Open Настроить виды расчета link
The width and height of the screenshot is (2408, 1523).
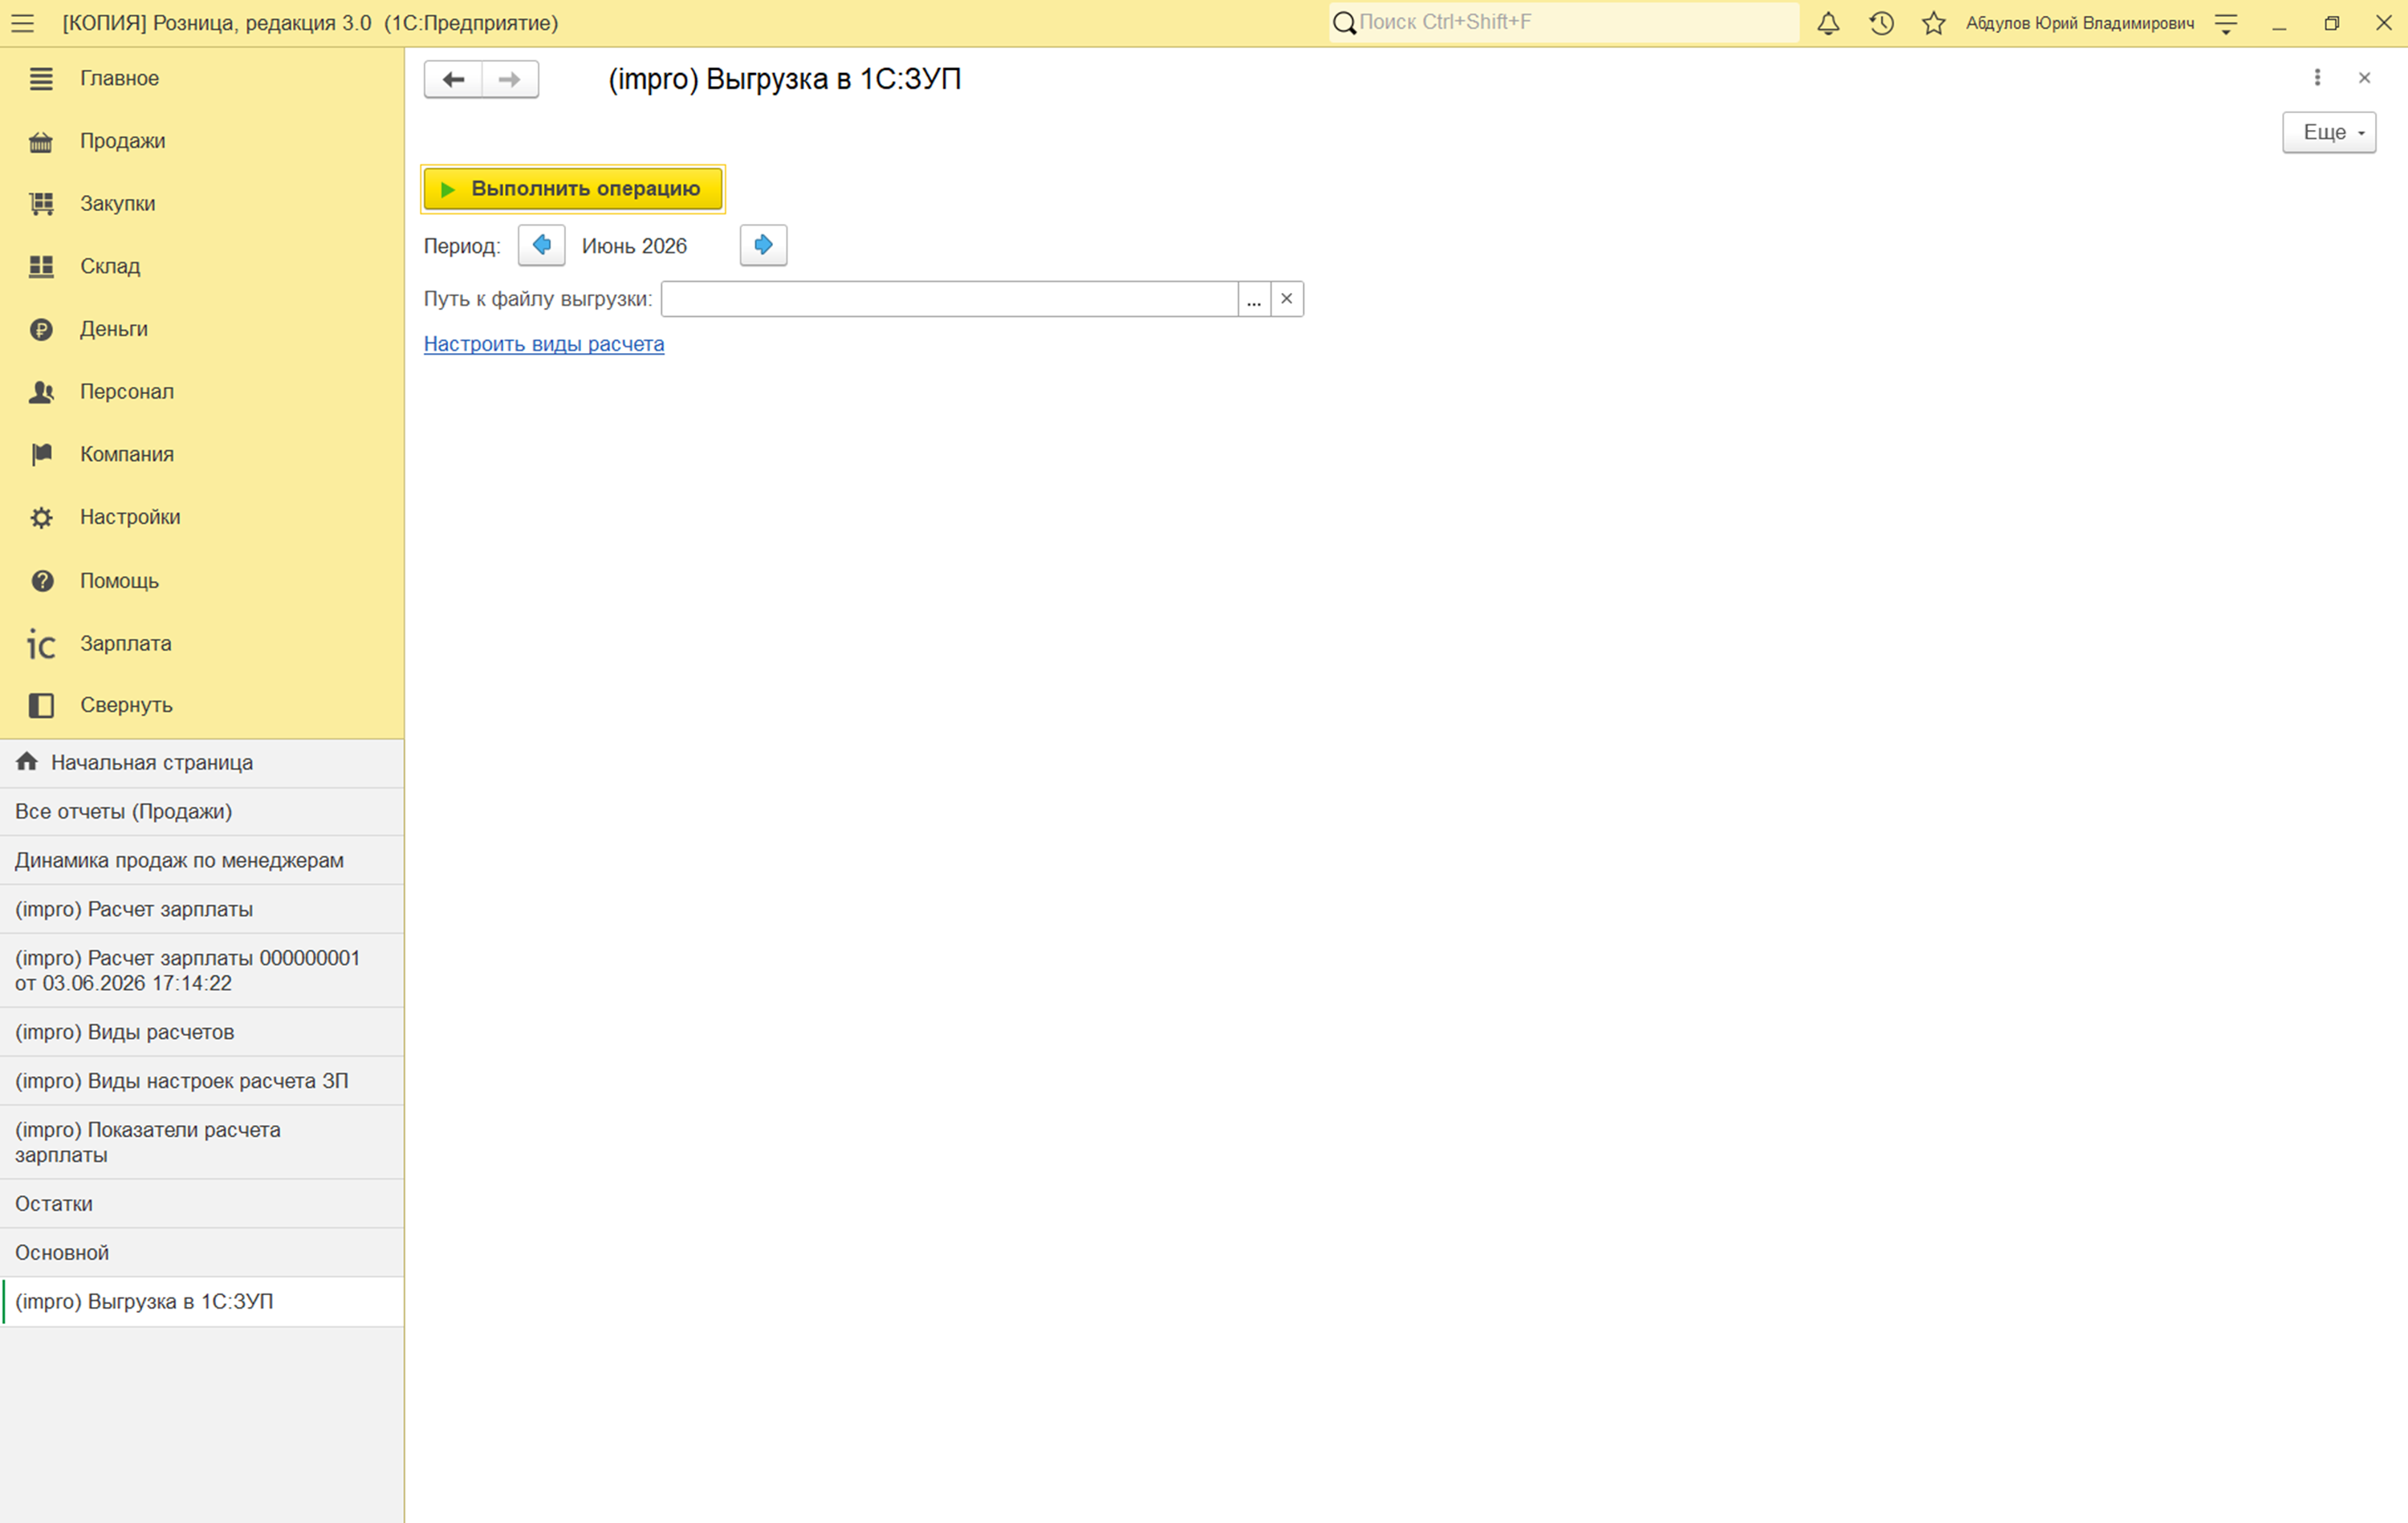[544, 344]
